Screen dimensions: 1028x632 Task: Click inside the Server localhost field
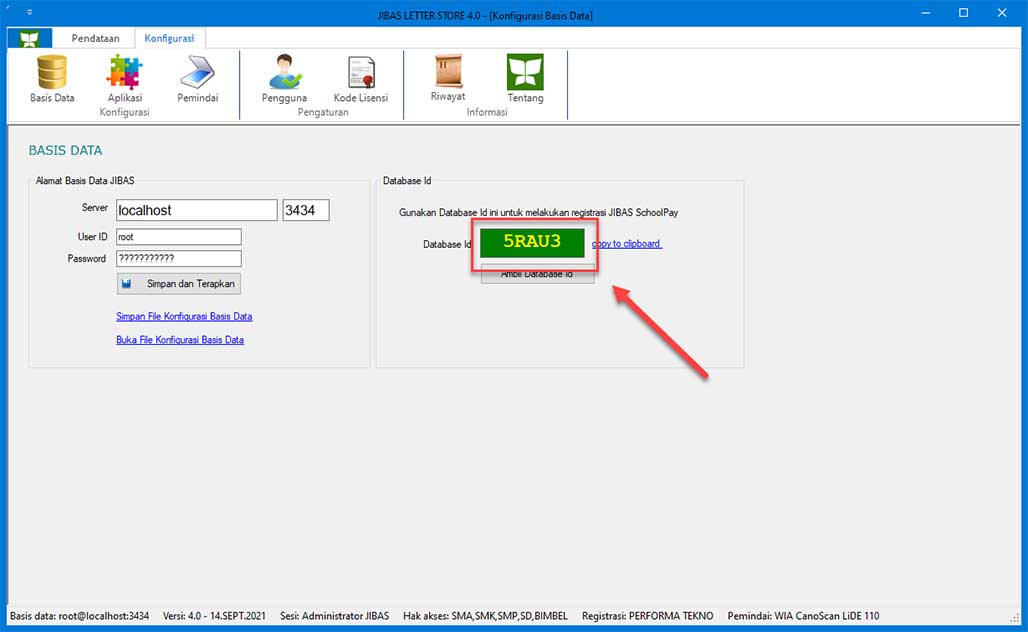[x=195, y=209]
